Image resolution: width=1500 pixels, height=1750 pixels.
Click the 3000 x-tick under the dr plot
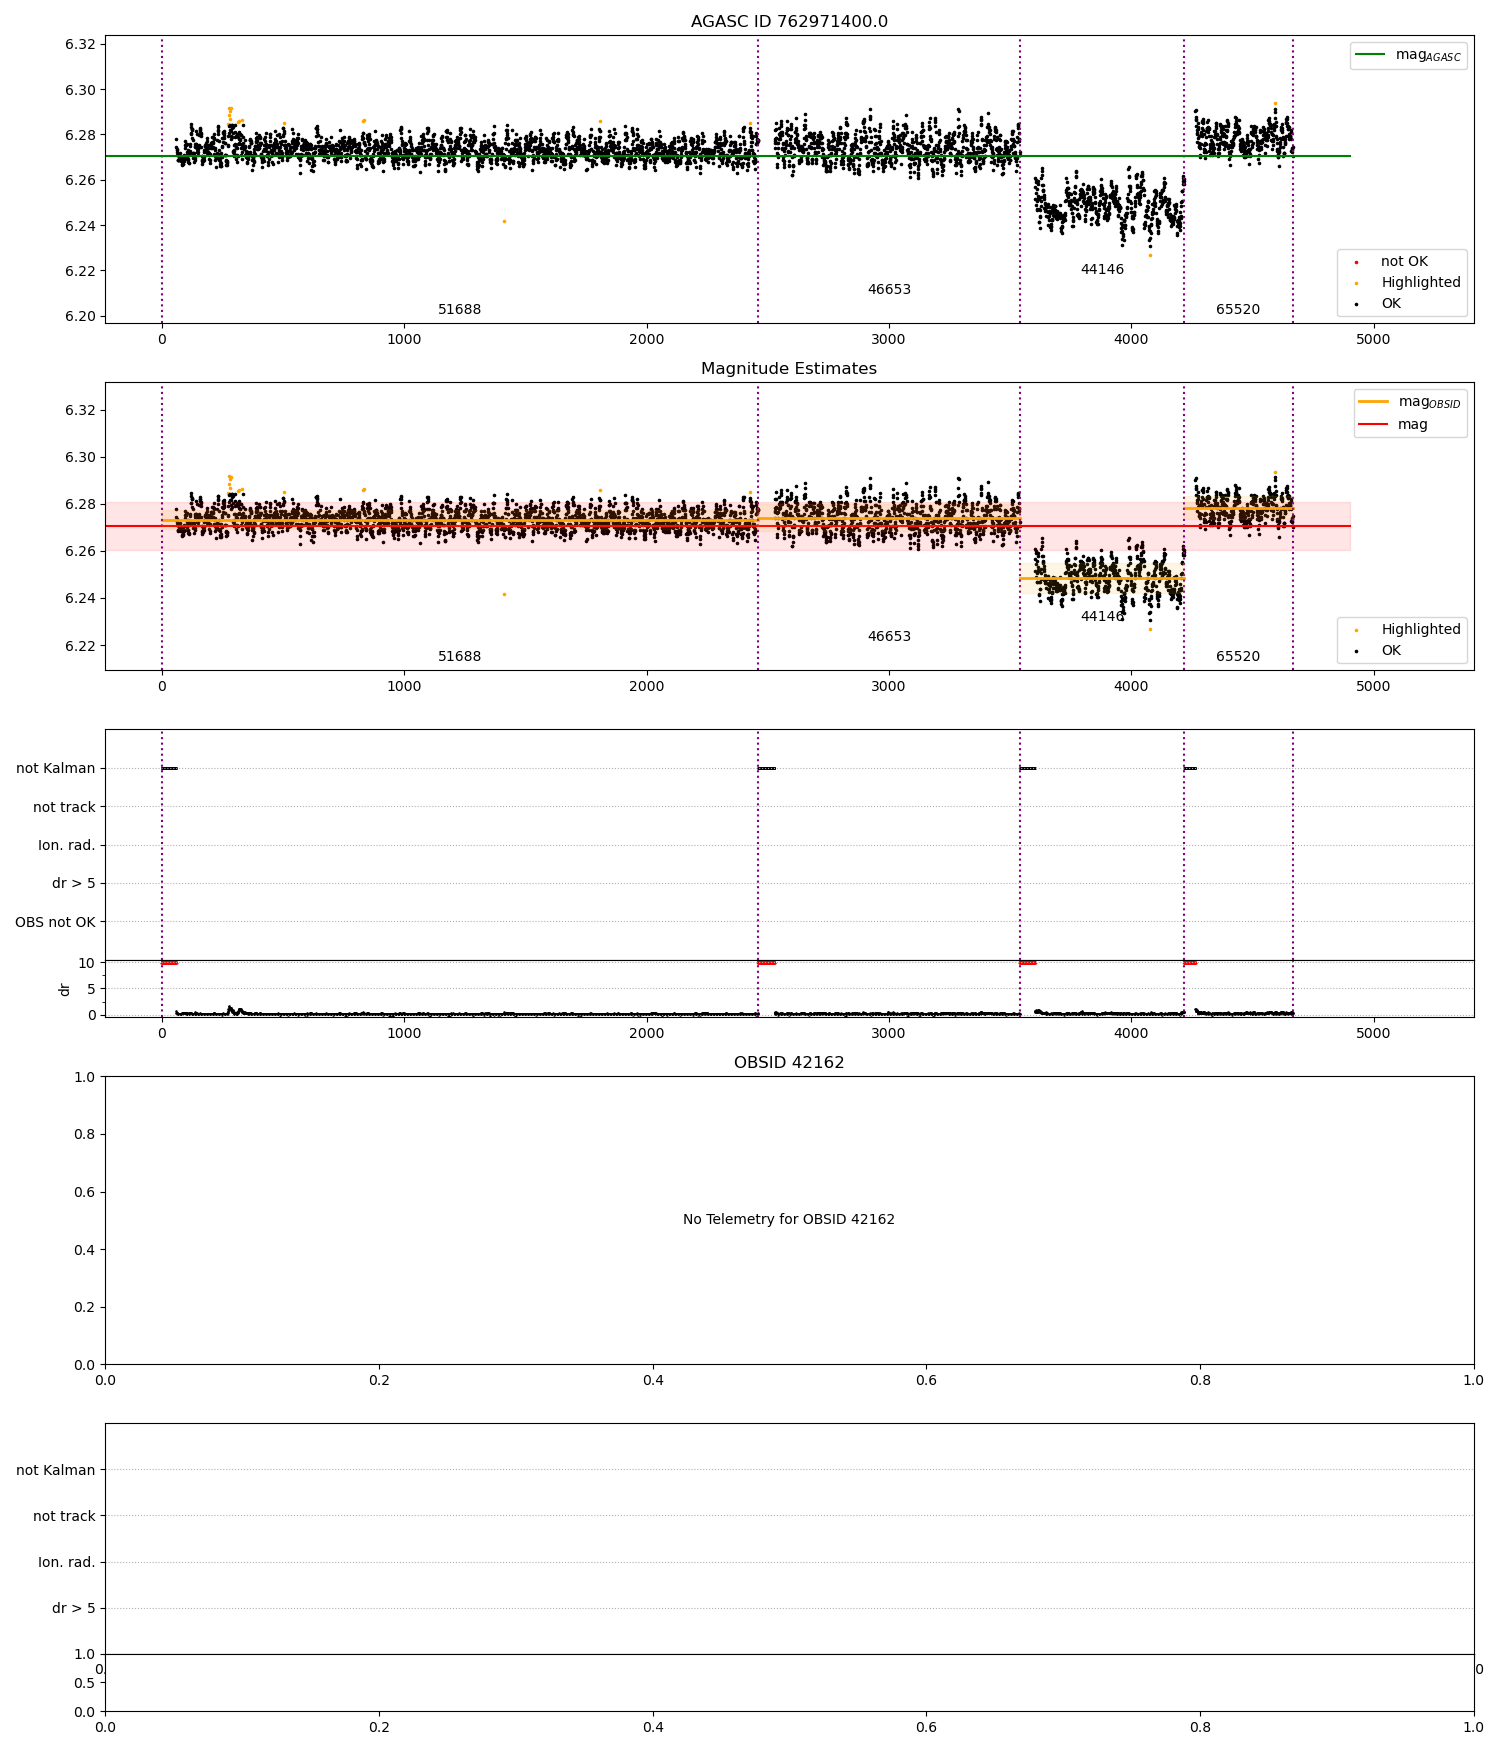click(x=889, y=1033)
